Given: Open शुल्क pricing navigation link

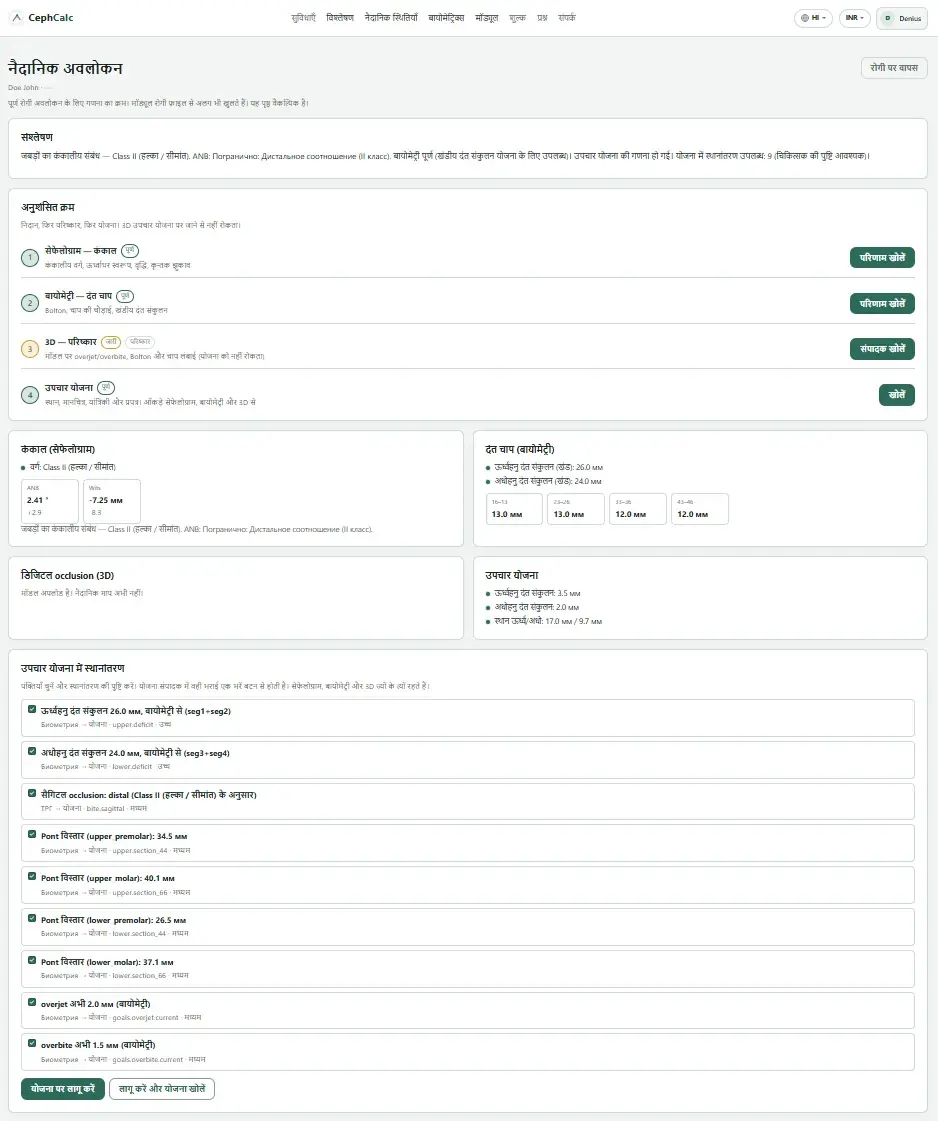Looking at the screenshot, I should coord(518,18).
